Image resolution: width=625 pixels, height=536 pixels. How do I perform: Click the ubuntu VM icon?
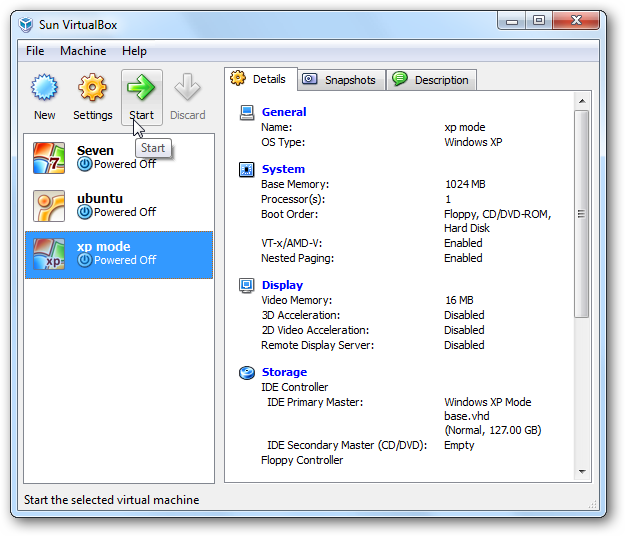point(49,206)
